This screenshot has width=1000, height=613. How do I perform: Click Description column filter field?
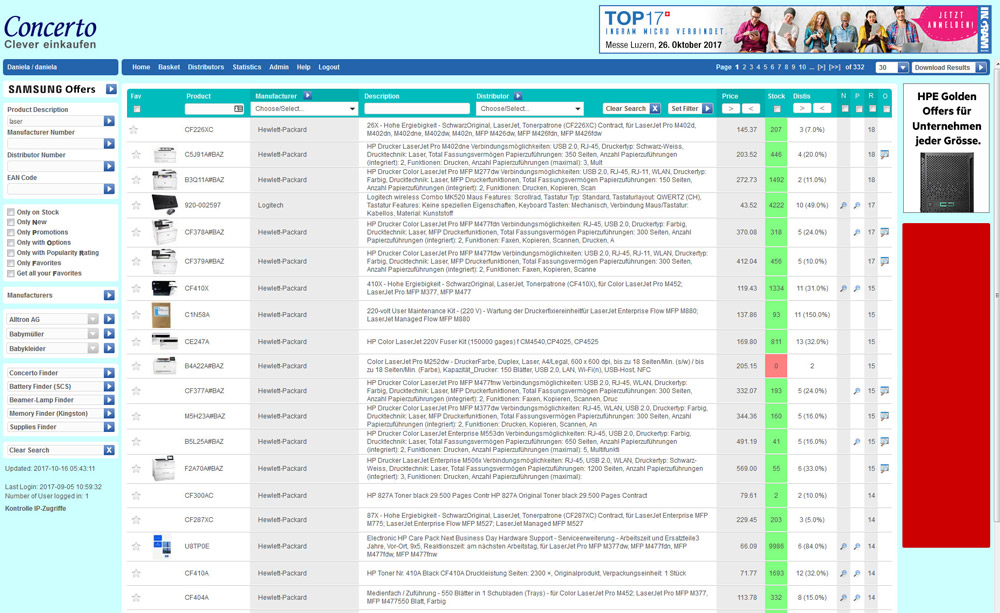click(x=416, y=109)
